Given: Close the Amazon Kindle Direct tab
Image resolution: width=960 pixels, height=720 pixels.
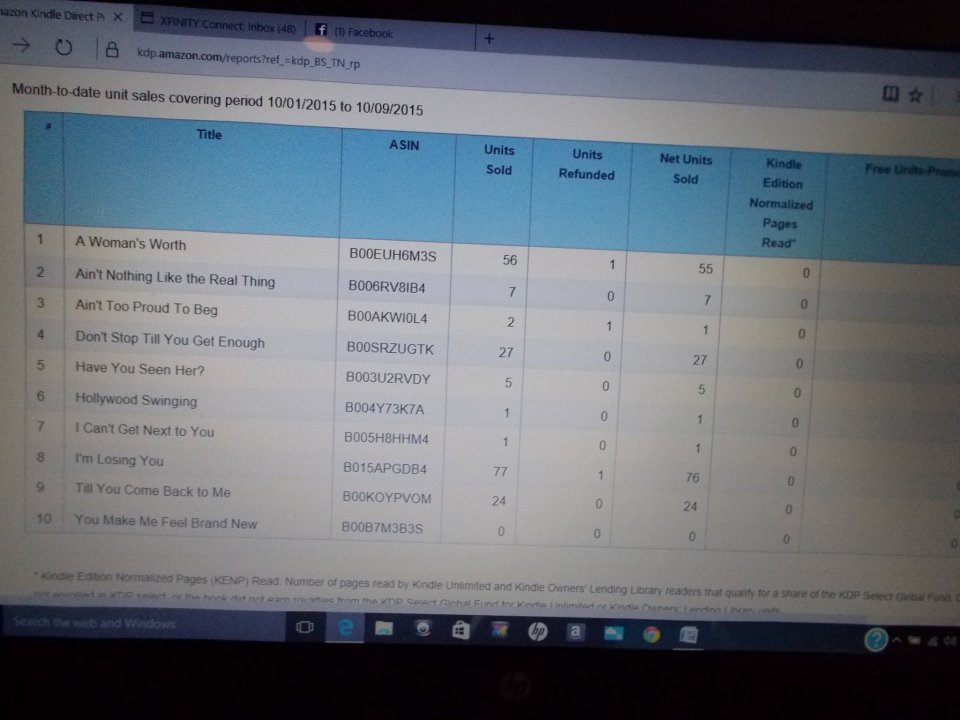Looking at the screenshot, I should pos(117,18).
